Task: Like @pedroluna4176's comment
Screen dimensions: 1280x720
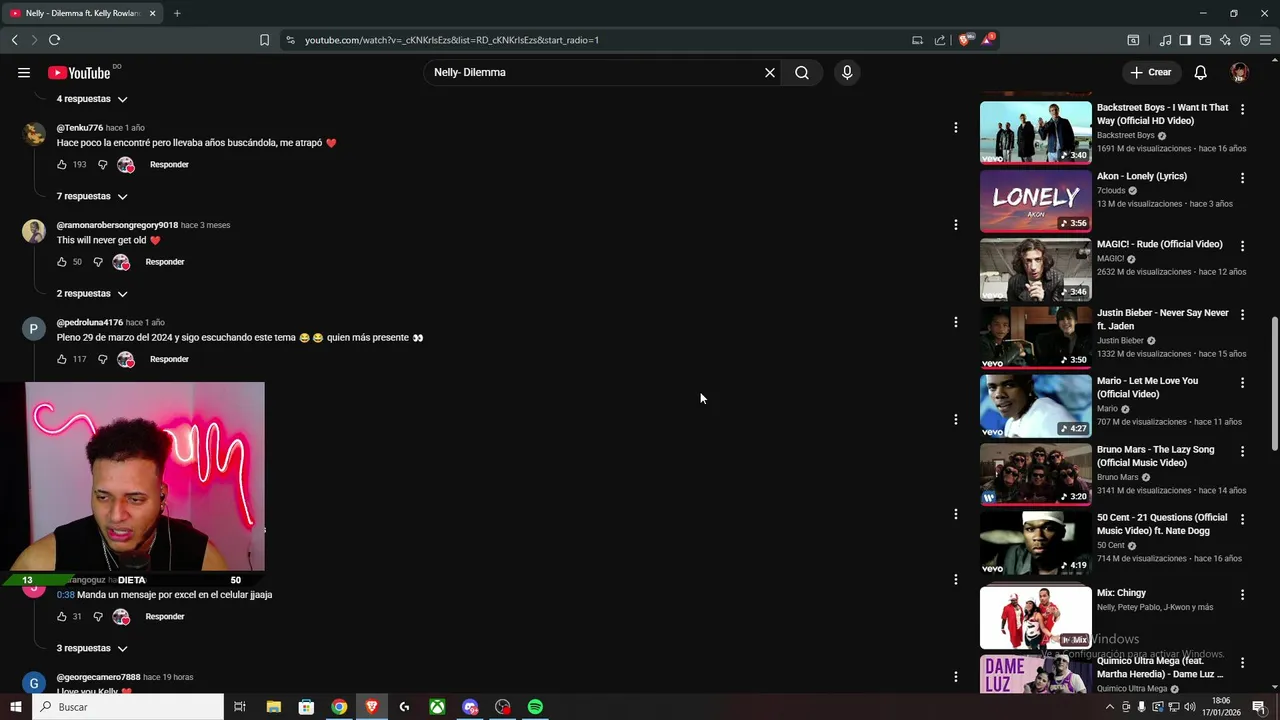Action: [x=62, y=359]
